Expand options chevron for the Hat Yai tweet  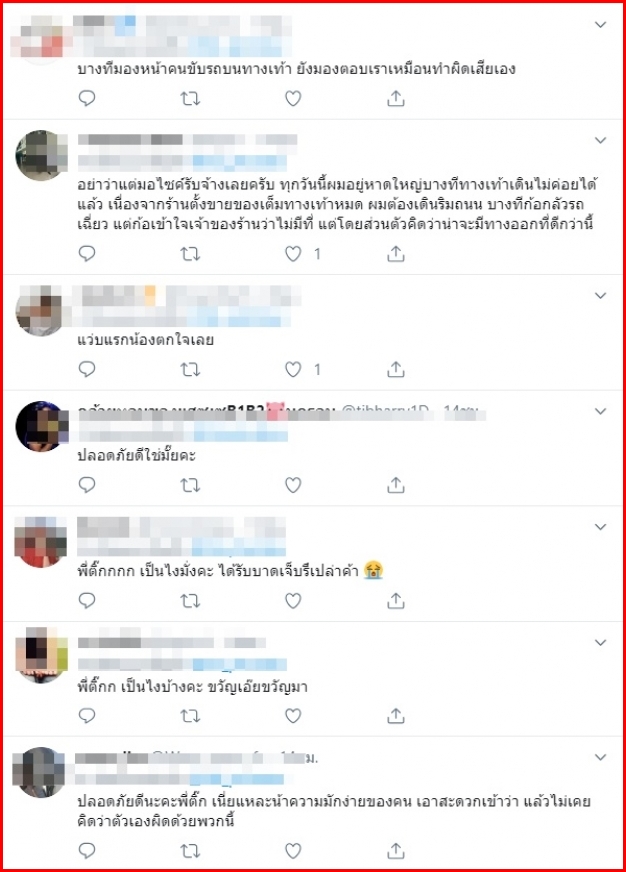pos(600,140)
